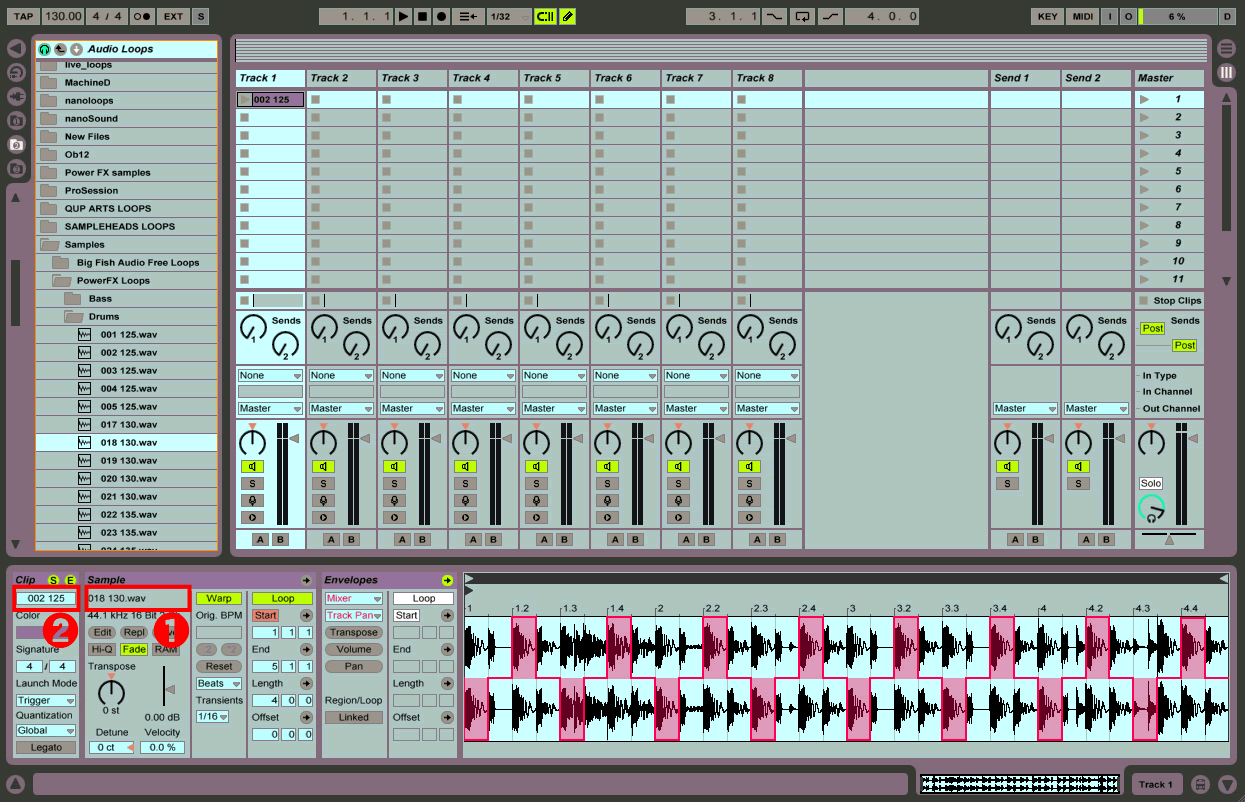Image resolution: width=1245 pixels, height=802 pixels.
Task: Click the TAP tempo button
Action: (x=23, y=16)
